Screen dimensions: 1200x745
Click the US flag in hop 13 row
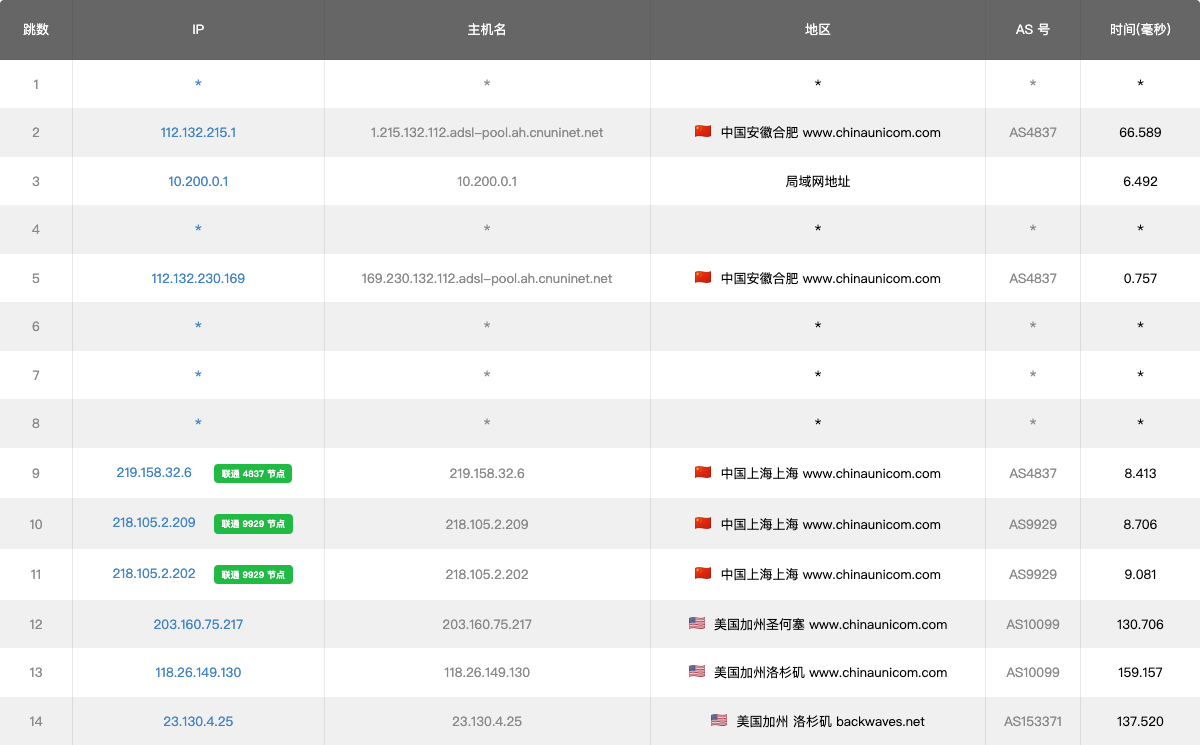(697, 671)
